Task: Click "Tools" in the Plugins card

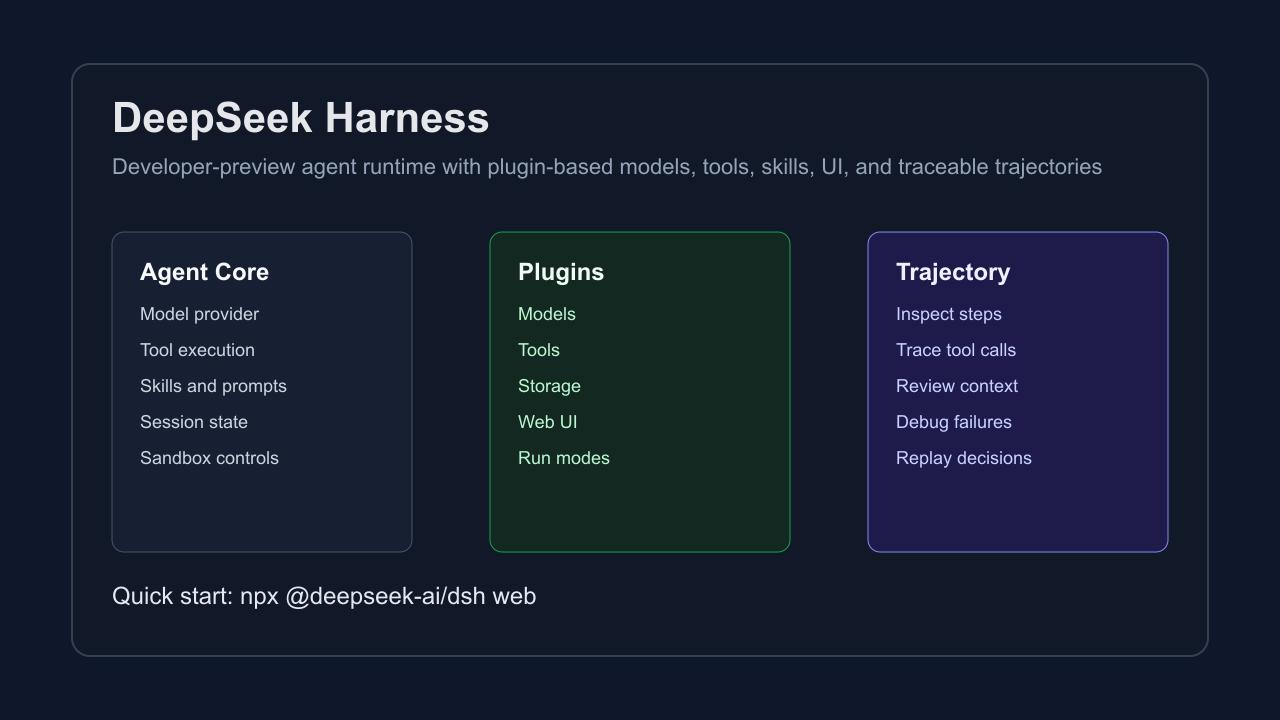Action: pos(539,350)
